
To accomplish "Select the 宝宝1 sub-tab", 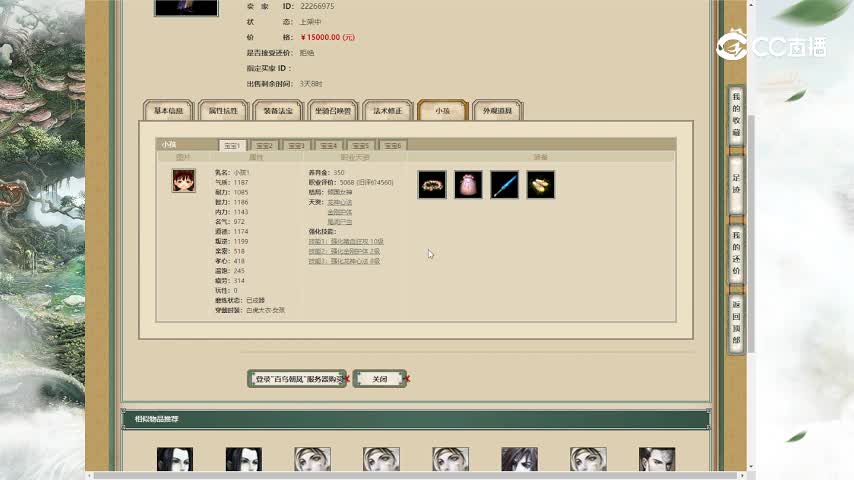I will click(233, 145).
